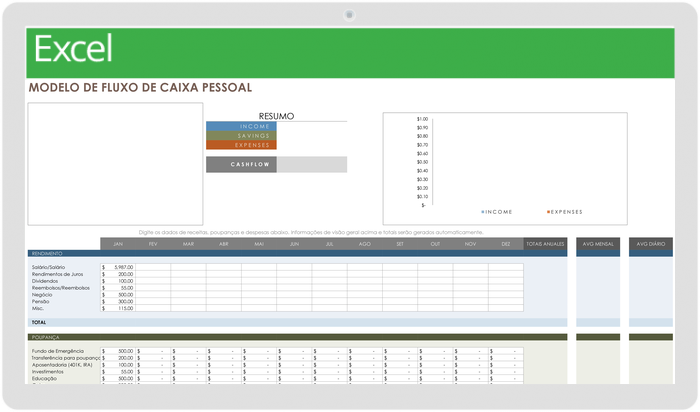Click the Excel logo in the green banner
Image resolution: width=700 pixels, height=412 pixels.
pyautogui.click(x=73, y=50)
